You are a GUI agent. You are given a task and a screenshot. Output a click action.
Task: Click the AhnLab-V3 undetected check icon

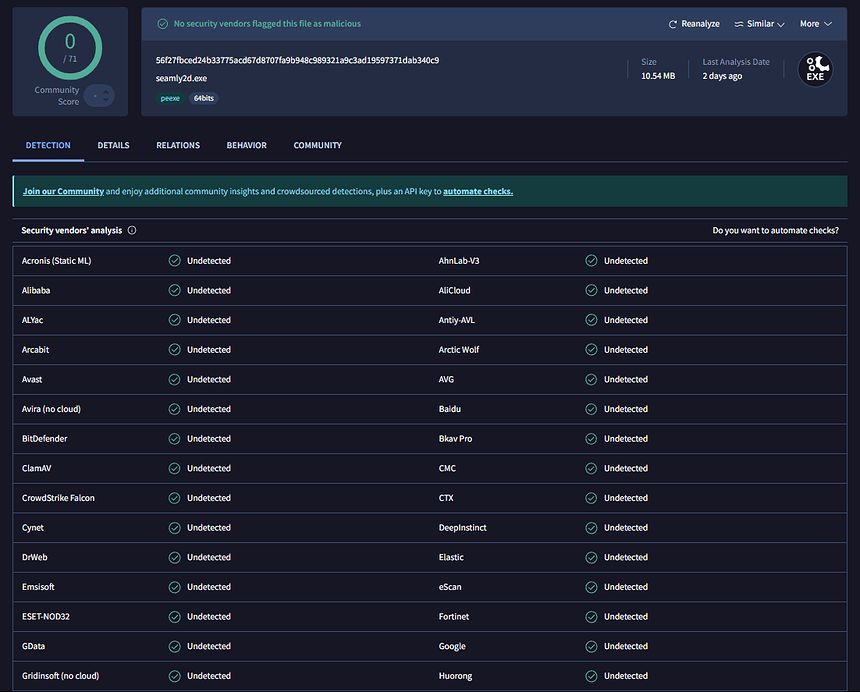click(x=591, y=260)
